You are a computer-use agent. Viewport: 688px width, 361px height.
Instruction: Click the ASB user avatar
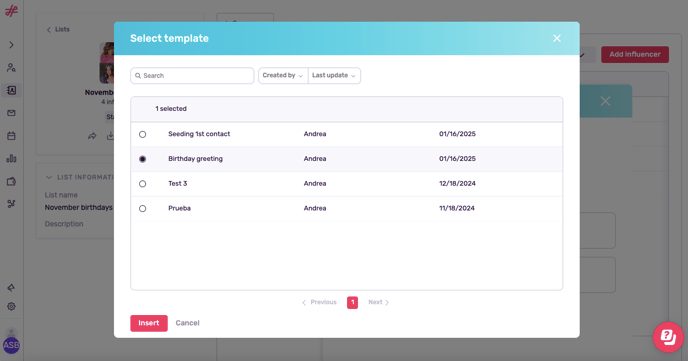coord(11,345)
